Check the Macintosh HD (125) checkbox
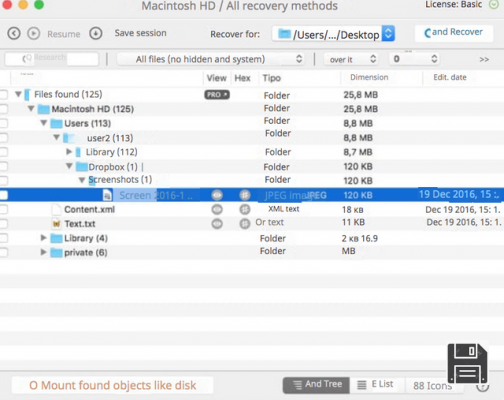This screenshot has width=504, height=400. [3, 109]
